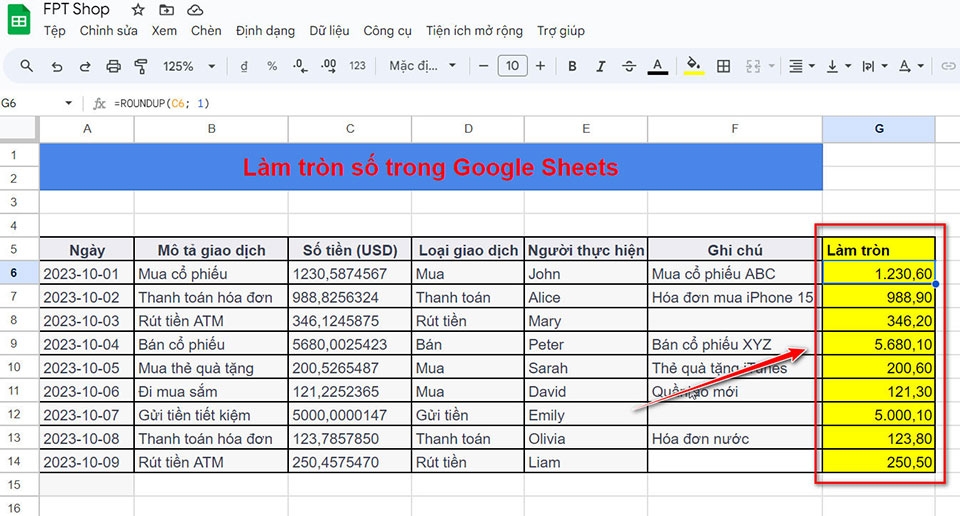Open the Công cụ menu

[388, 31]
